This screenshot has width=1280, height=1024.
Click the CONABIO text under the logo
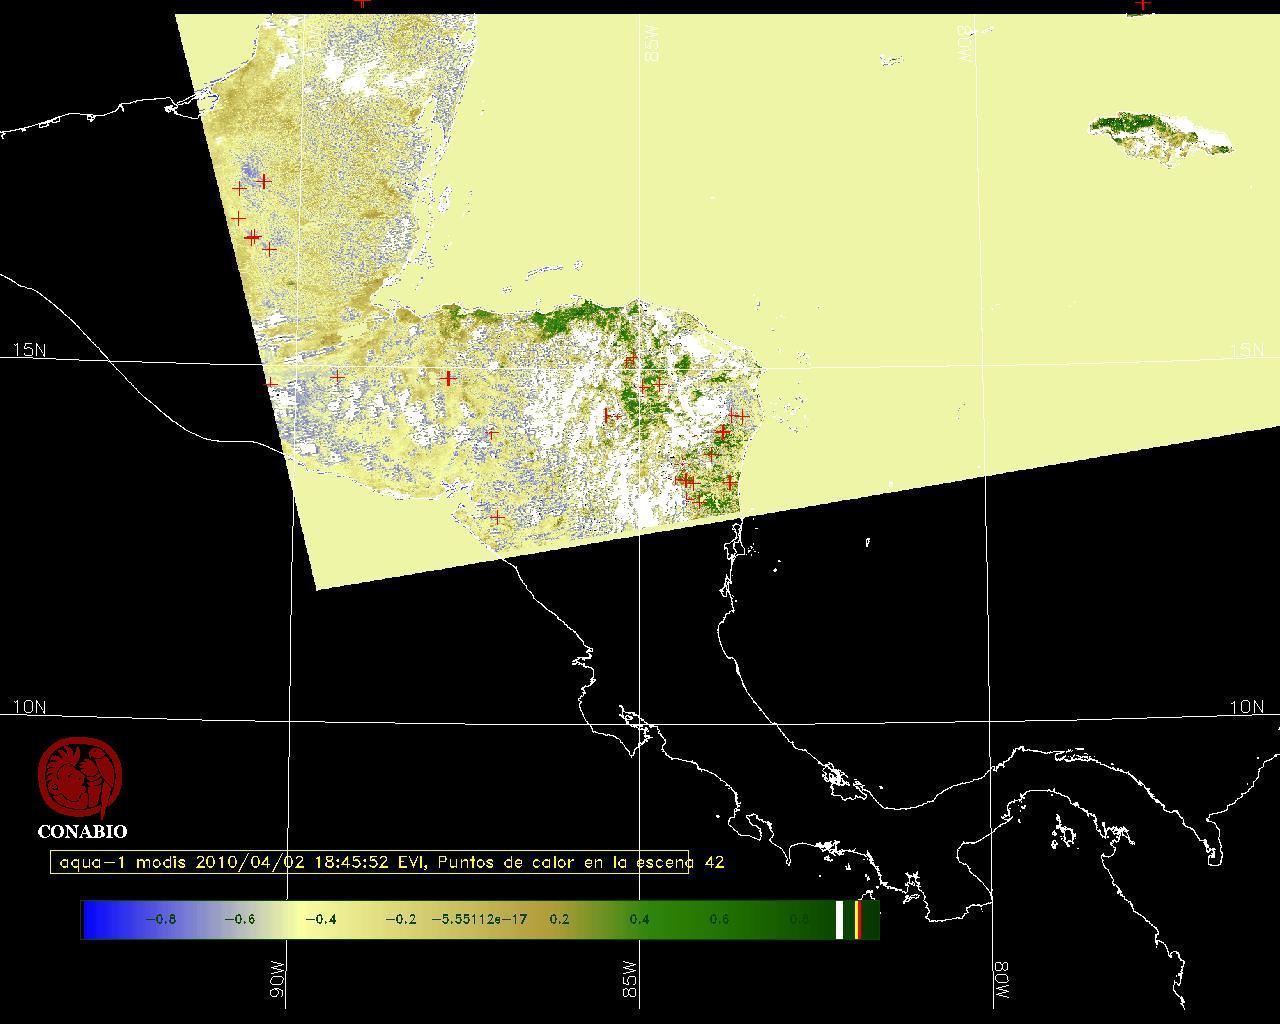click(x=82, y=832)
